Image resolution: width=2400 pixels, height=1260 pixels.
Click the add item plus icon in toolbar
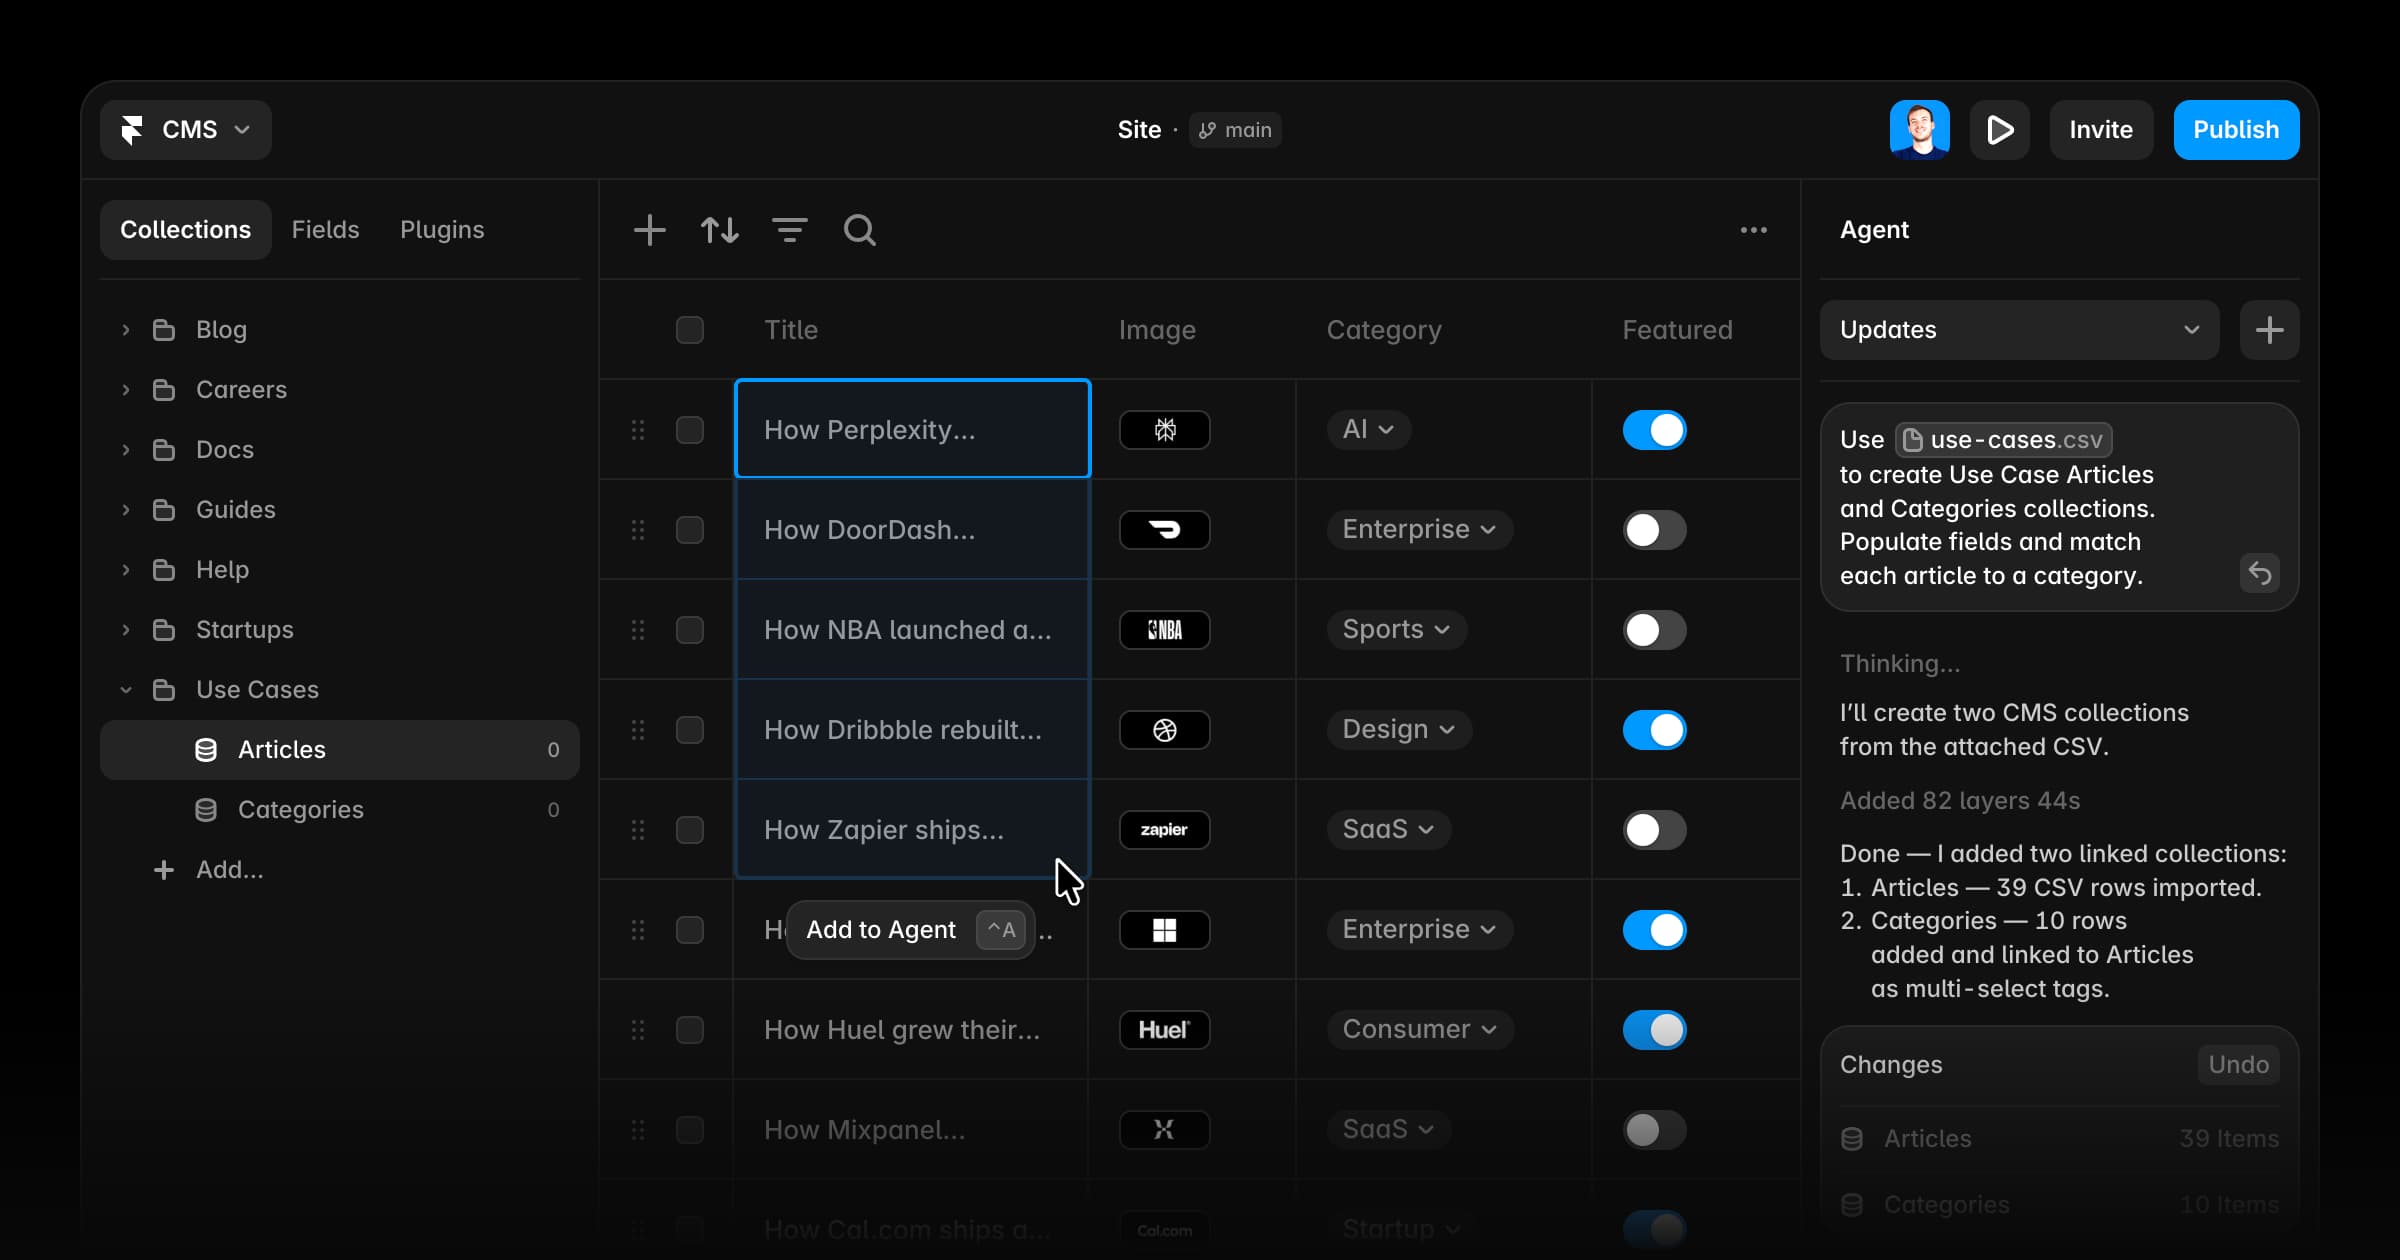[x=650, y=230]
